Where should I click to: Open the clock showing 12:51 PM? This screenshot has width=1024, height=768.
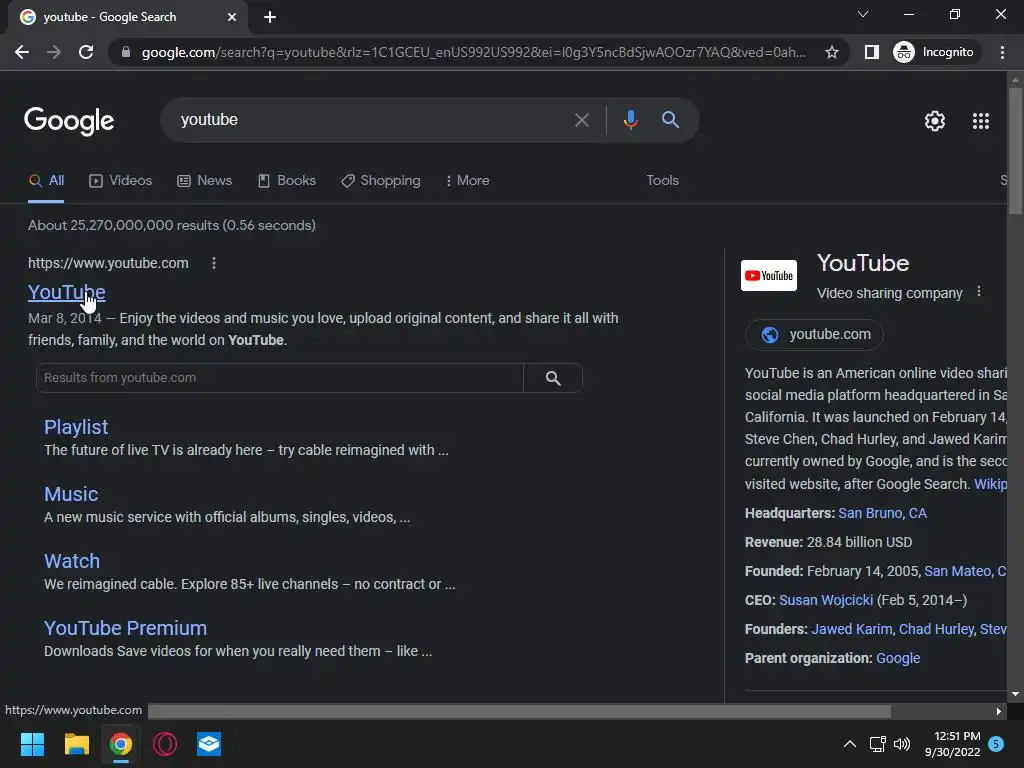953,744
